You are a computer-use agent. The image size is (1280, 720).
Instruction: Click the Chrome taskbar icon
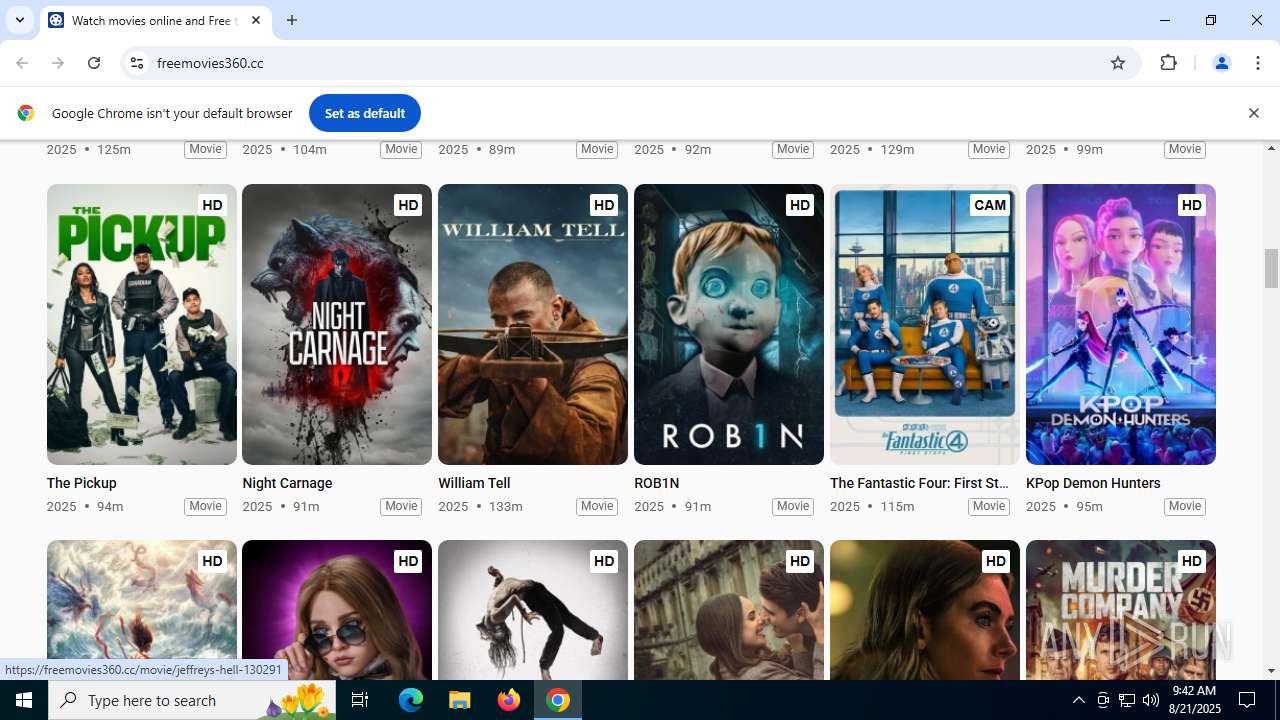tap(558, 700)
